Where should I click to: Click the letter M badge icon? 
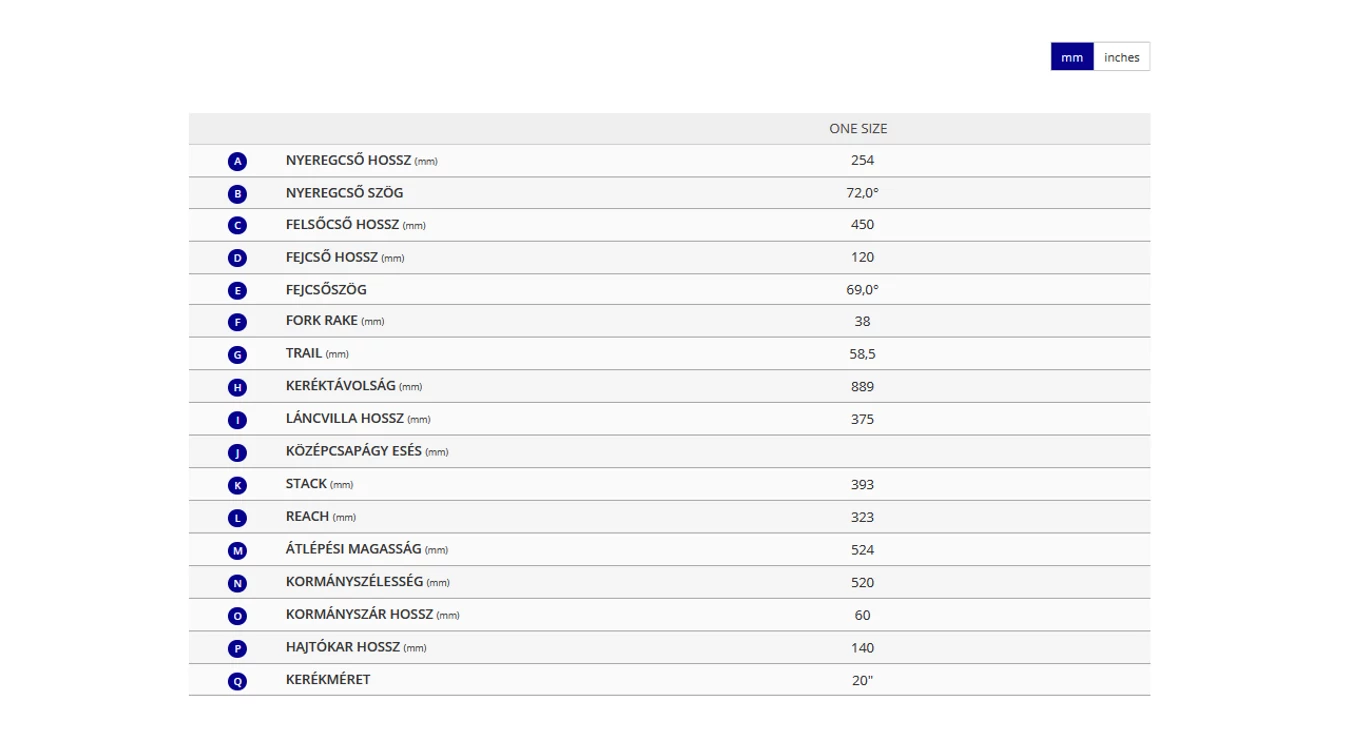(x=237, y=551)
